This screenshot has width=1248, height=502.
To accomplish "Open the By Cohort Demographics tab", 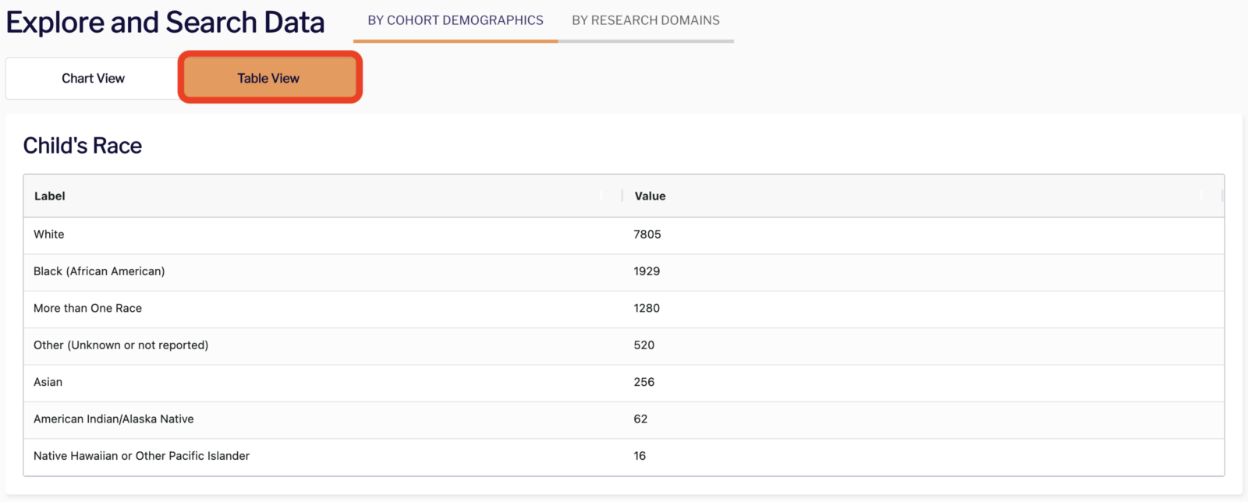I will (x=456, y=20).
